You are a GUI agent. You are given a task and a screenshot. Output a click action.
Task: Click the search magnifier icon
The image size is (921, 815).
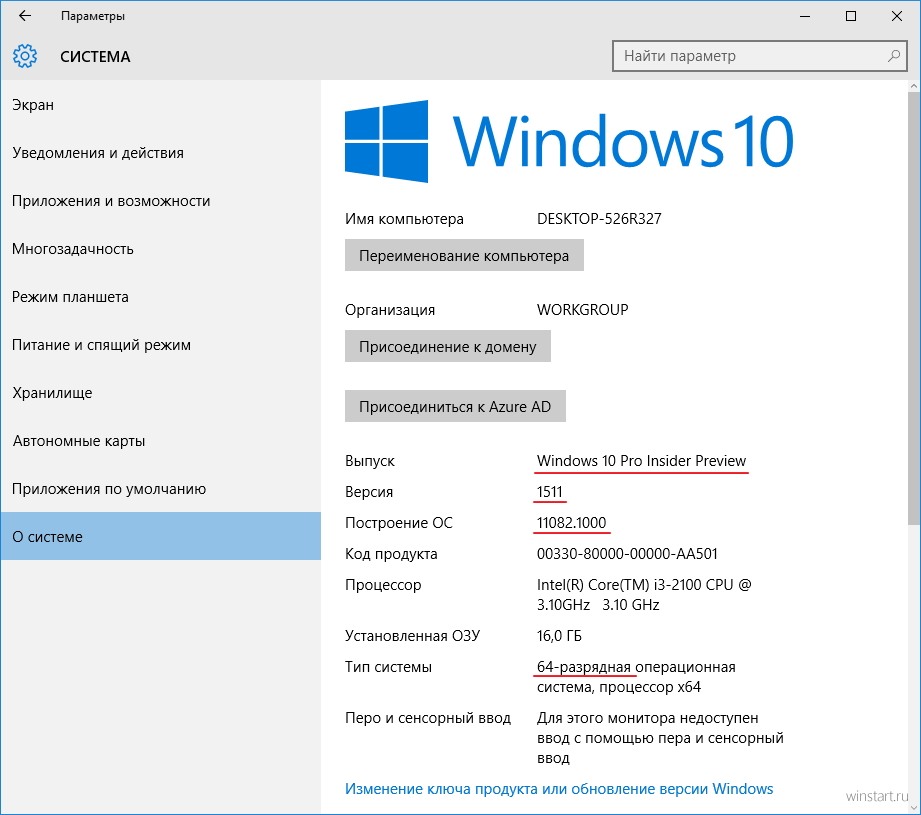893,56
